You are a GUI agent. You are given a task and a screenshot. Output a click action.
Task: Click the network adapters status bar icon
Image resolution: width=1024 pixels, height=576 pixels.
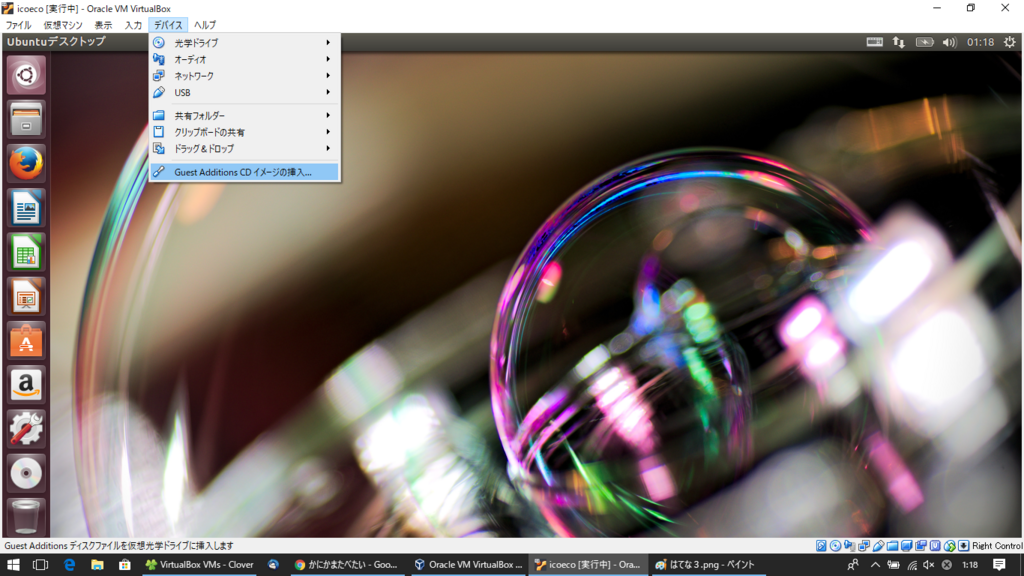[863, 546]
